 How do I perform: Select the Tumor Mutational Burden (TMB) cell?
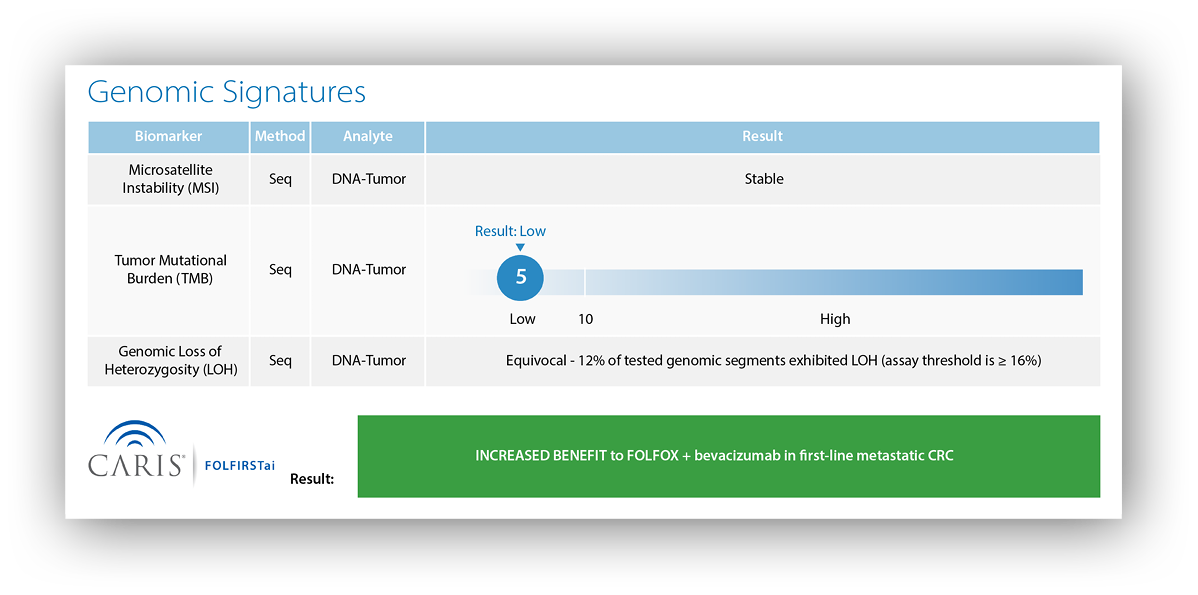pyautogui.click(x=170, y=269)
